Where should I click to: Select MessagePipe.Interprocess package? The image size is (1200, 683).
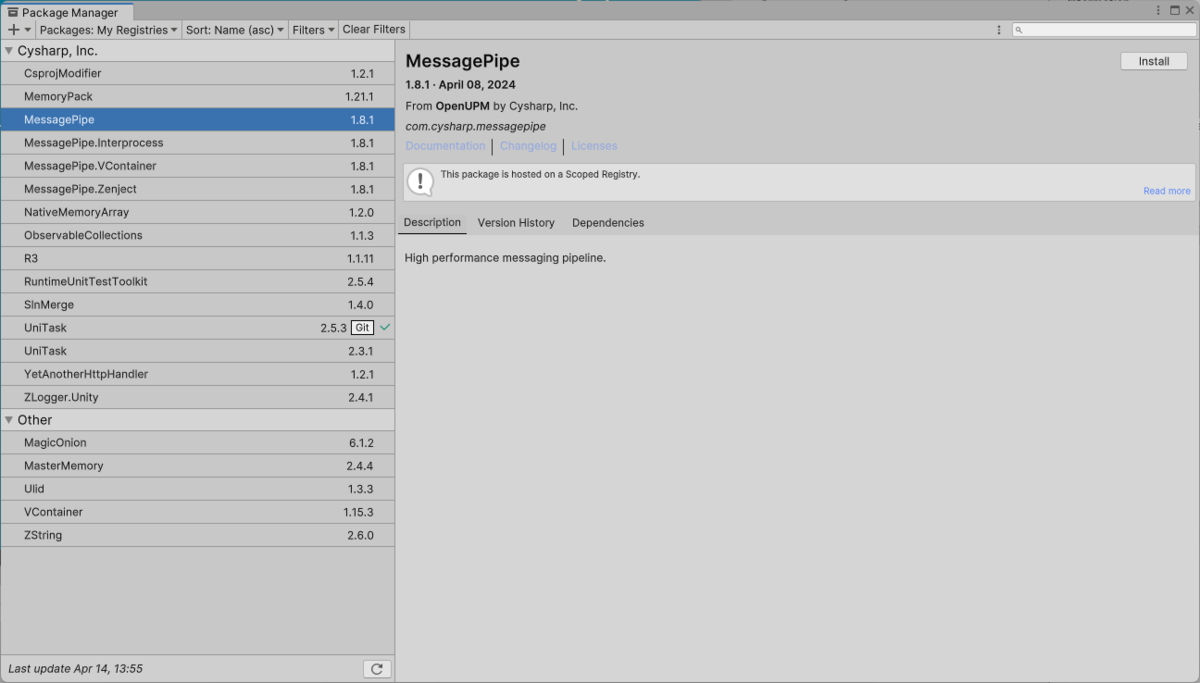[197, 143]
